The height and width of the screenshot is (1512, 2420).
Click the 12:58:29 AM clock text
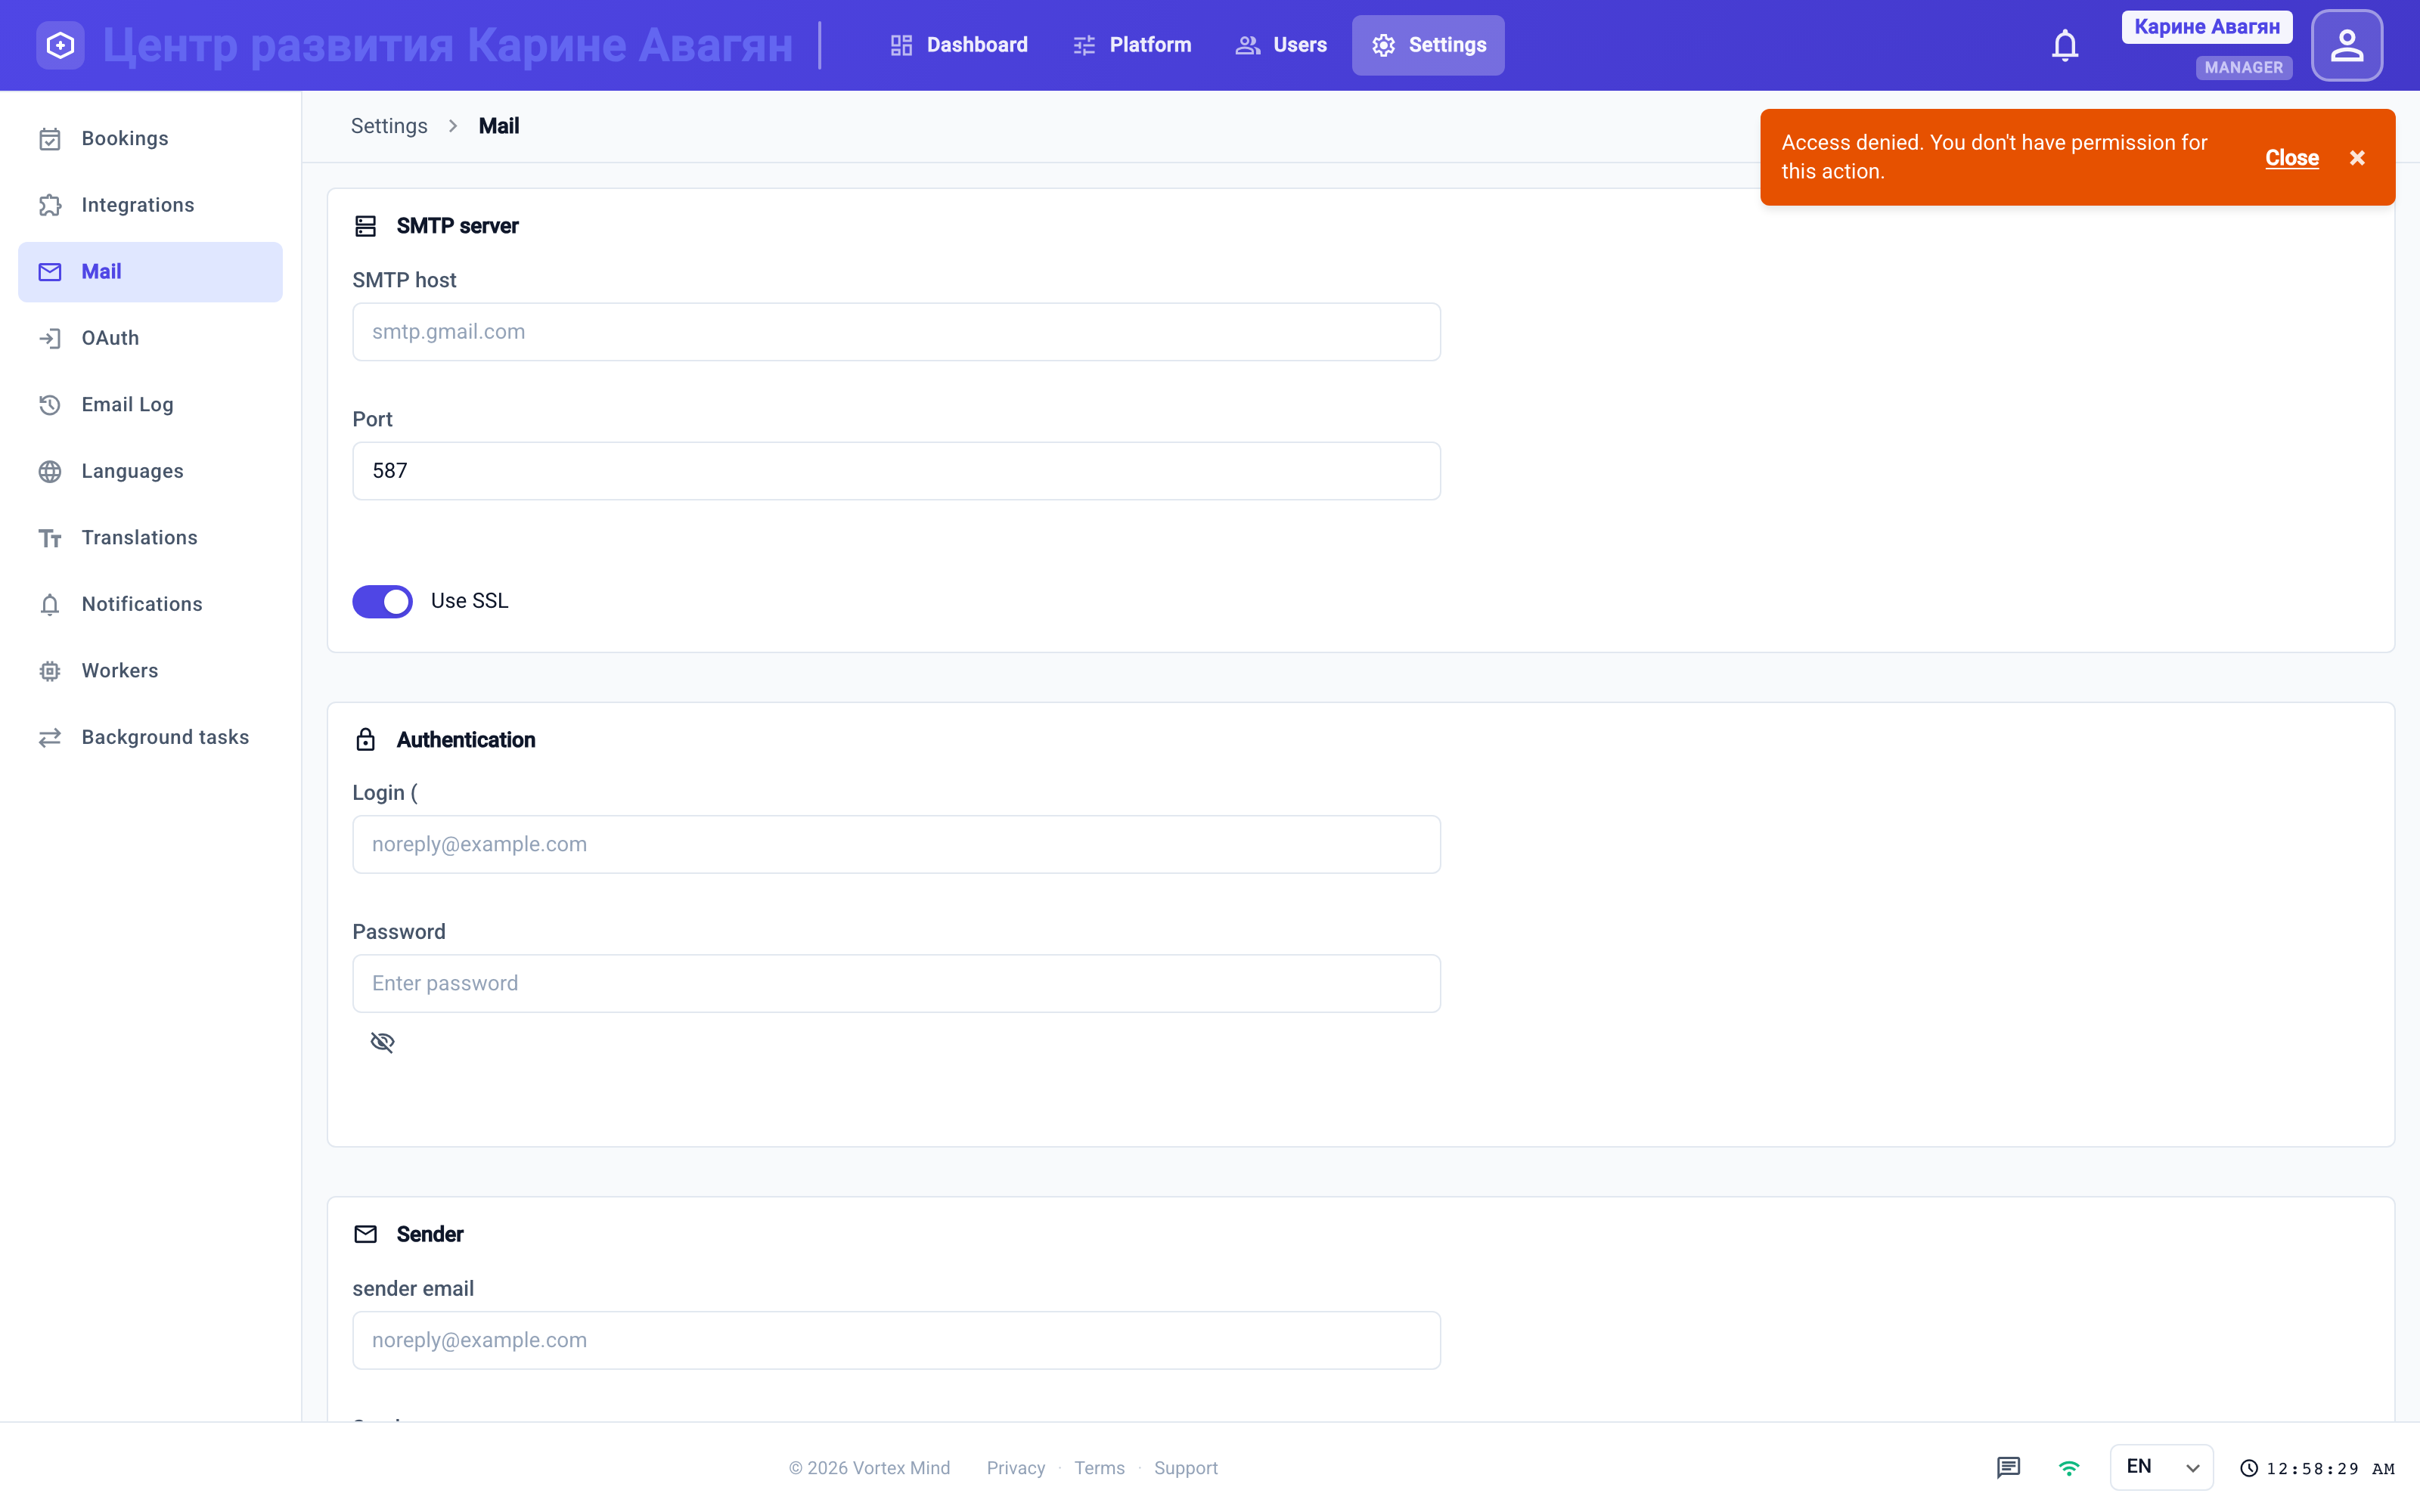[2330, 1468]
